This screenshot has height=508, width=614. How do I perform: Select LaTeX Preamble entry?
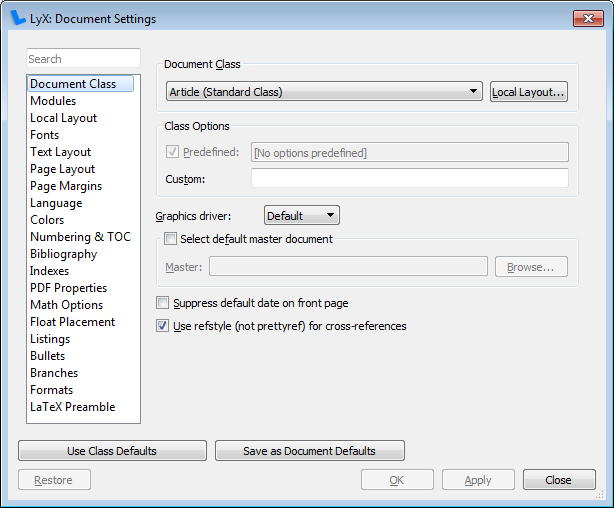click(72, 407)
